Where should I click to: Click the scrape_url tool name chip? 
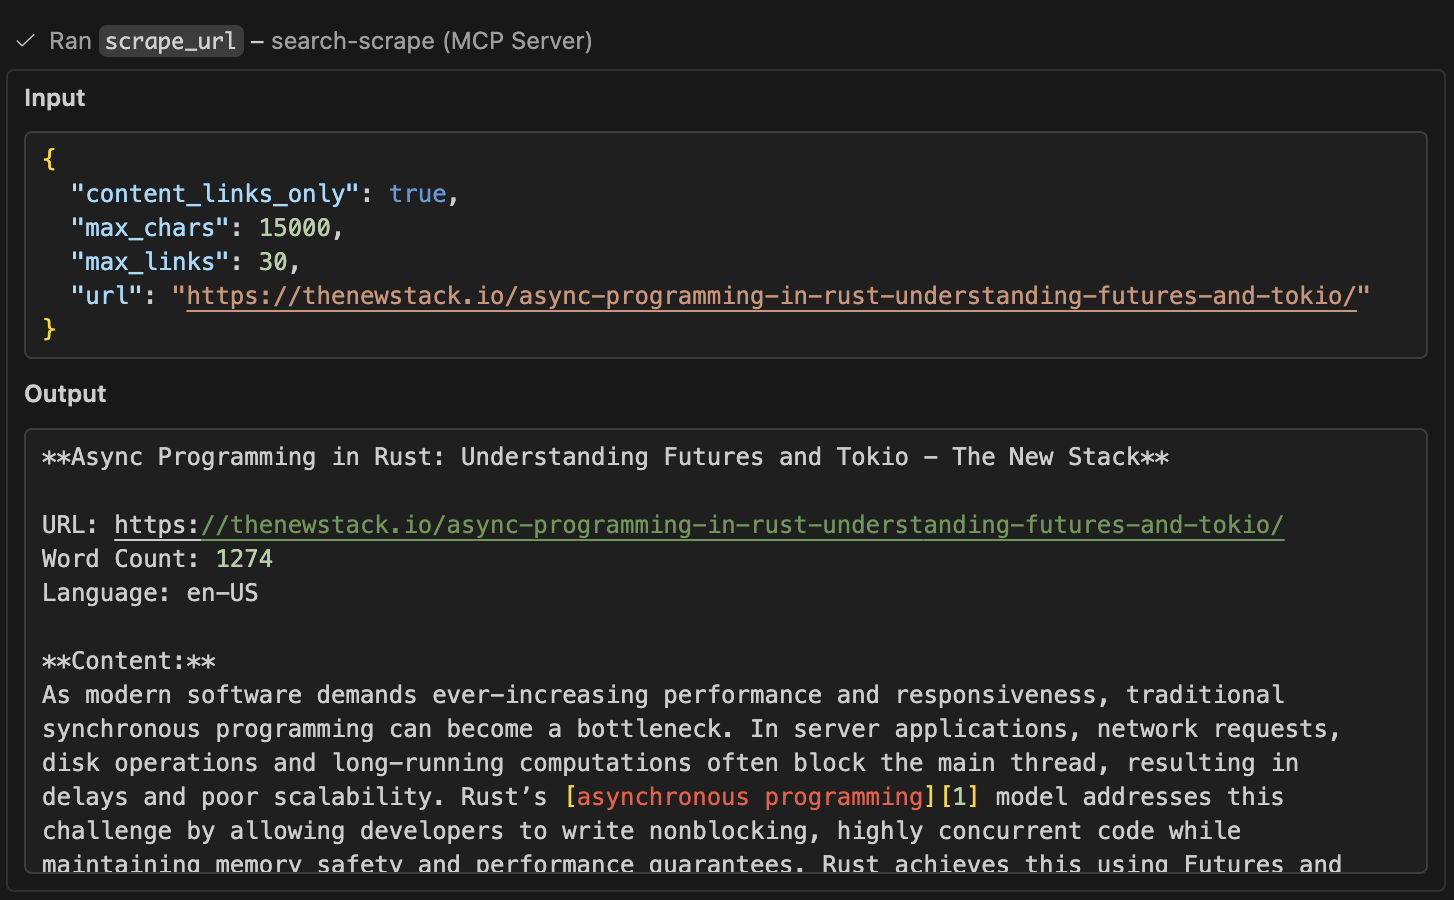point(170,41)
